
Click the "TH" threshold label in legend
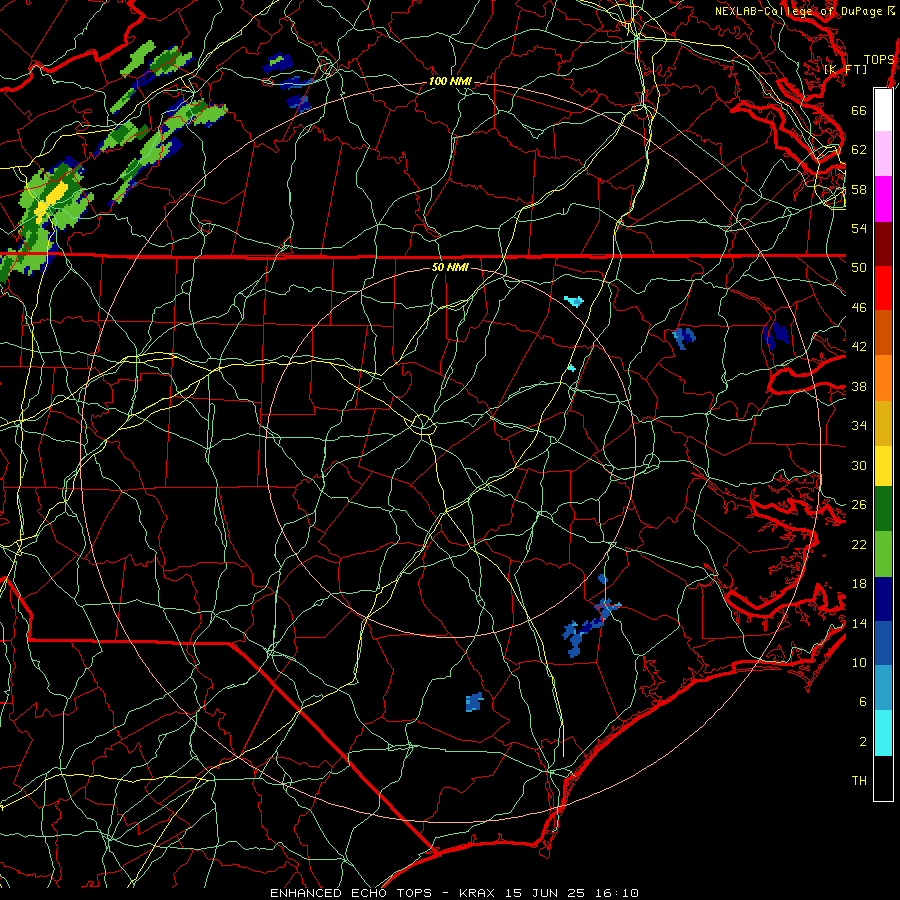[859, 781]
